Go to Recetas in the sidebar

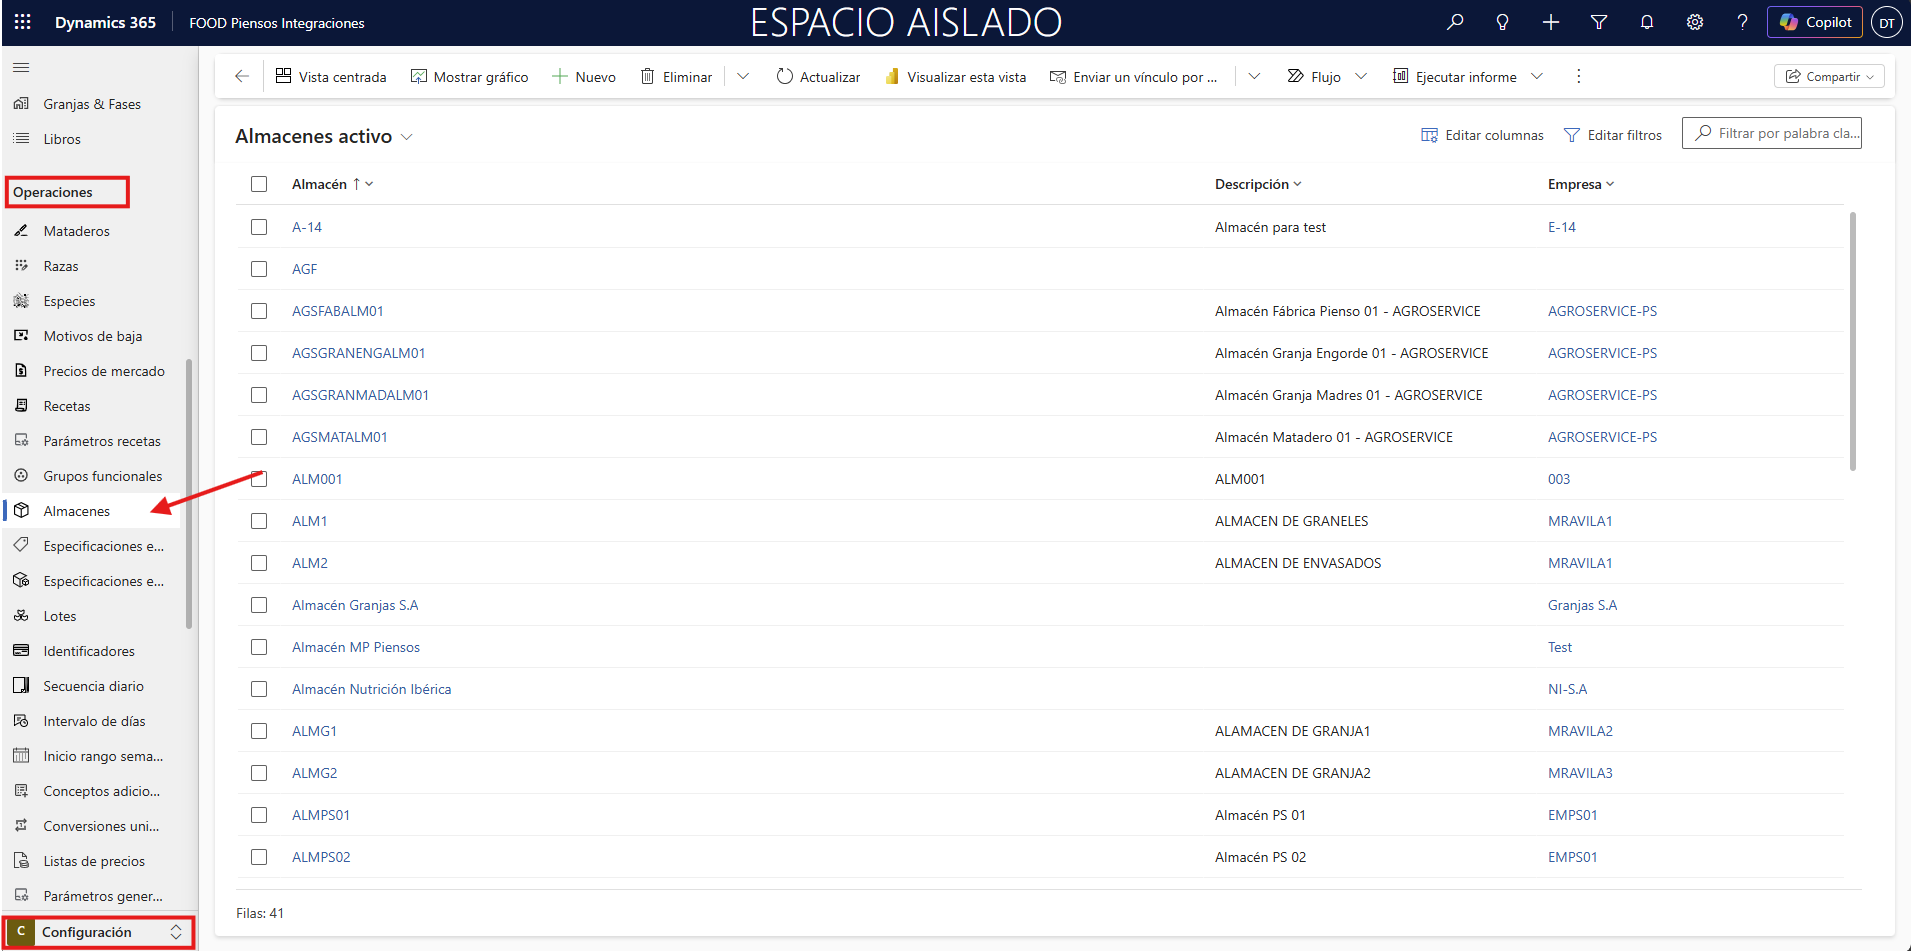[x=67, y=406]
